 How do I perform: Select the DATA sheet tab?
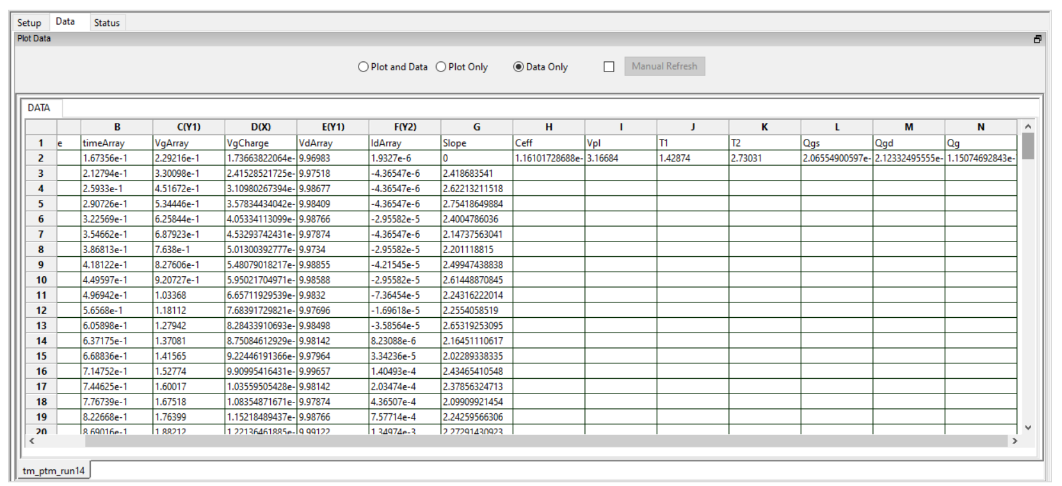(39, 107)
